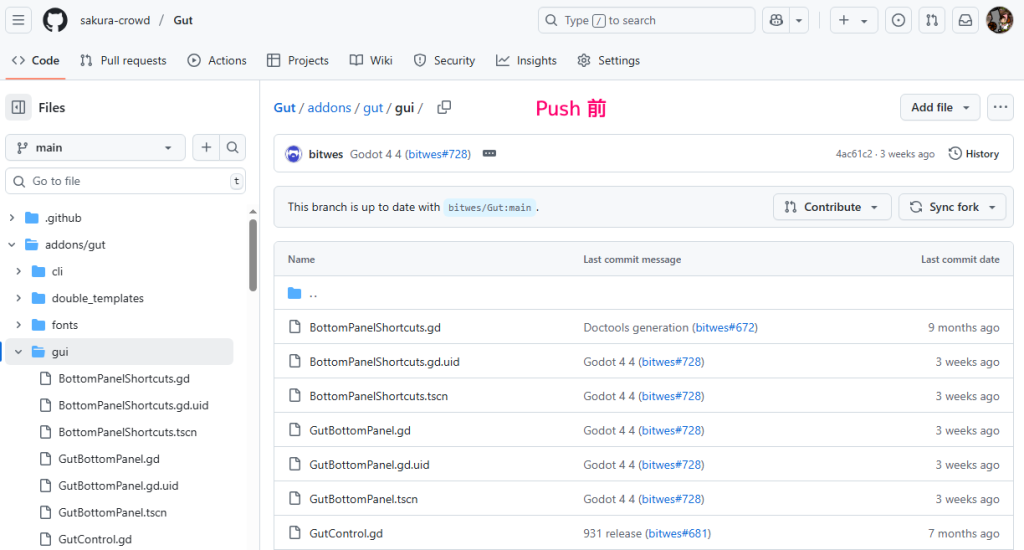Open user profile avatar menu
This screenshot has width=1024, height=550.
tap(999, 20)
